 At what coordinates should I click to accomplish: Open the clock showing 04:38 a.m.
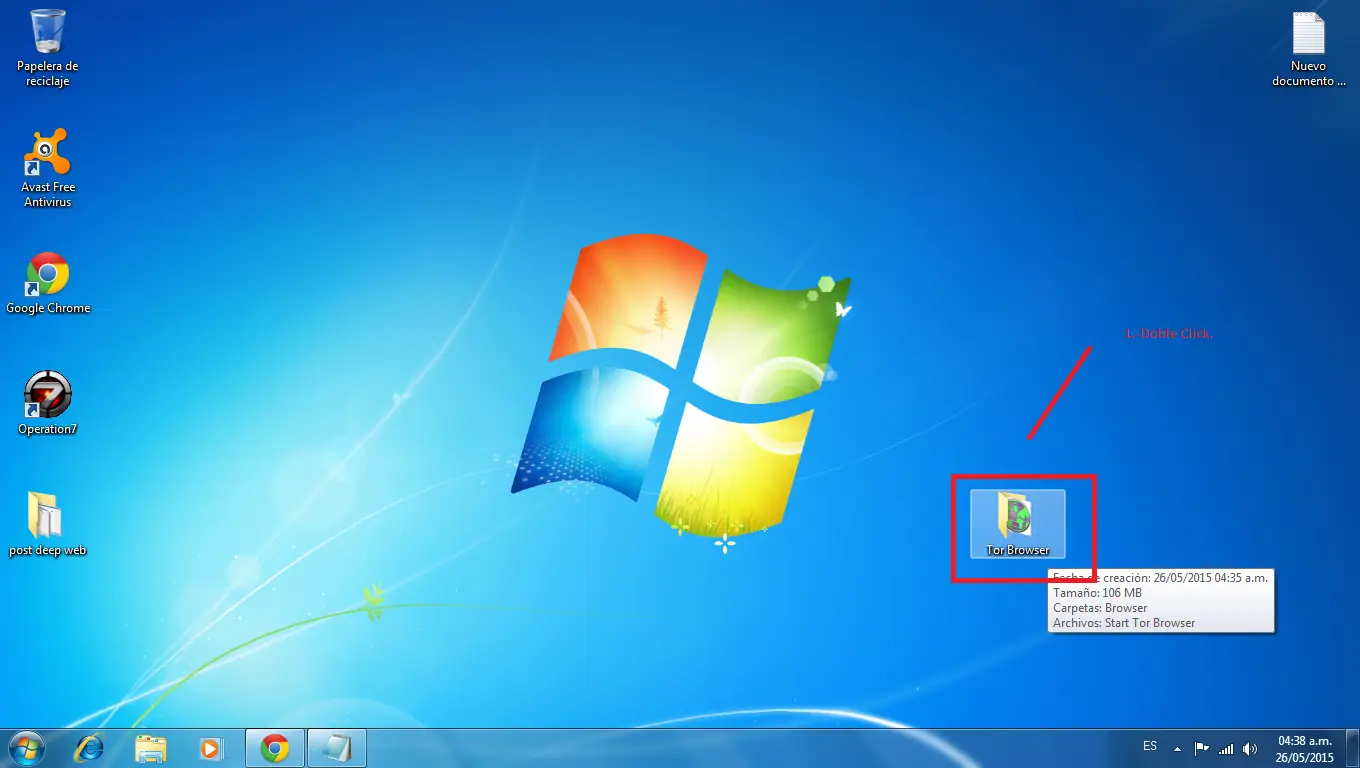point(1305,741)
